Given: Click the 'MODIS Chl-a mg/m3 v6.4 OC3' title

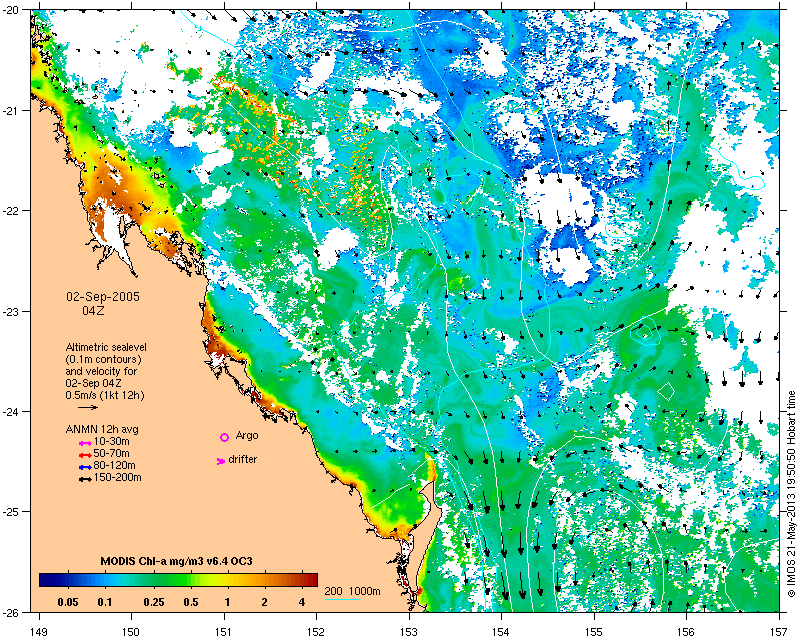Looking at the screenshot, I should 177,561.
